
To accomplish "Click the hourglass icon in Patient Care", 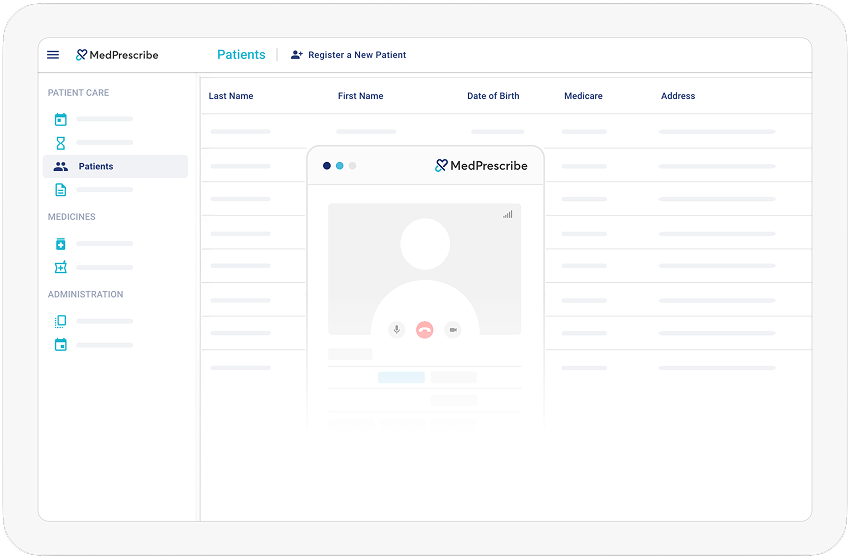I will coord(60,143).
